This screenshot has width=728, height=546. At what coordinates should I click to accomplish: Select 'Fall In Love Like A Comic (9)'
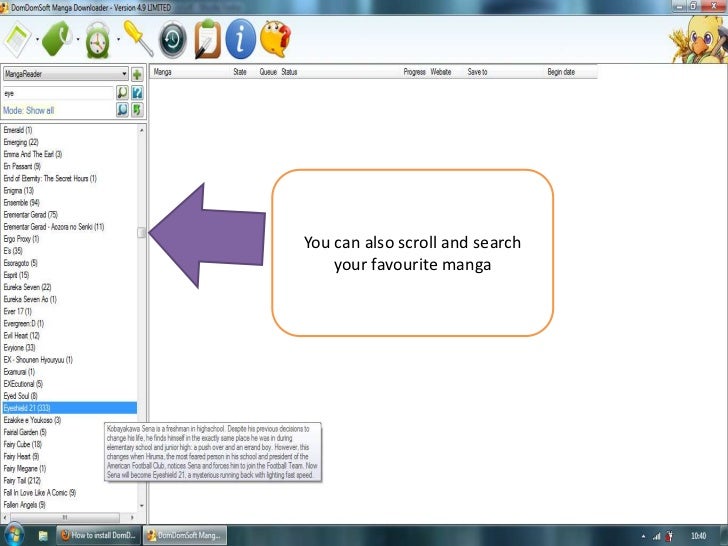(x=39, y=492)
